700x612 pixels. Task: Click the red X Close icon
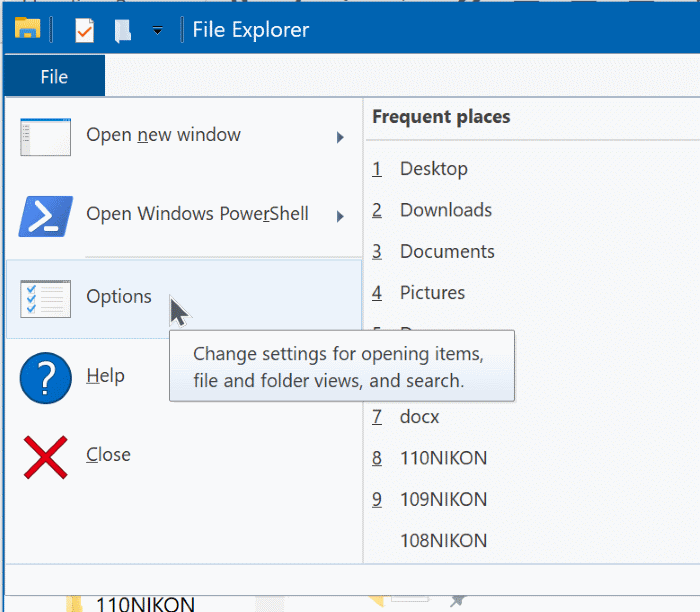[46, 457]
